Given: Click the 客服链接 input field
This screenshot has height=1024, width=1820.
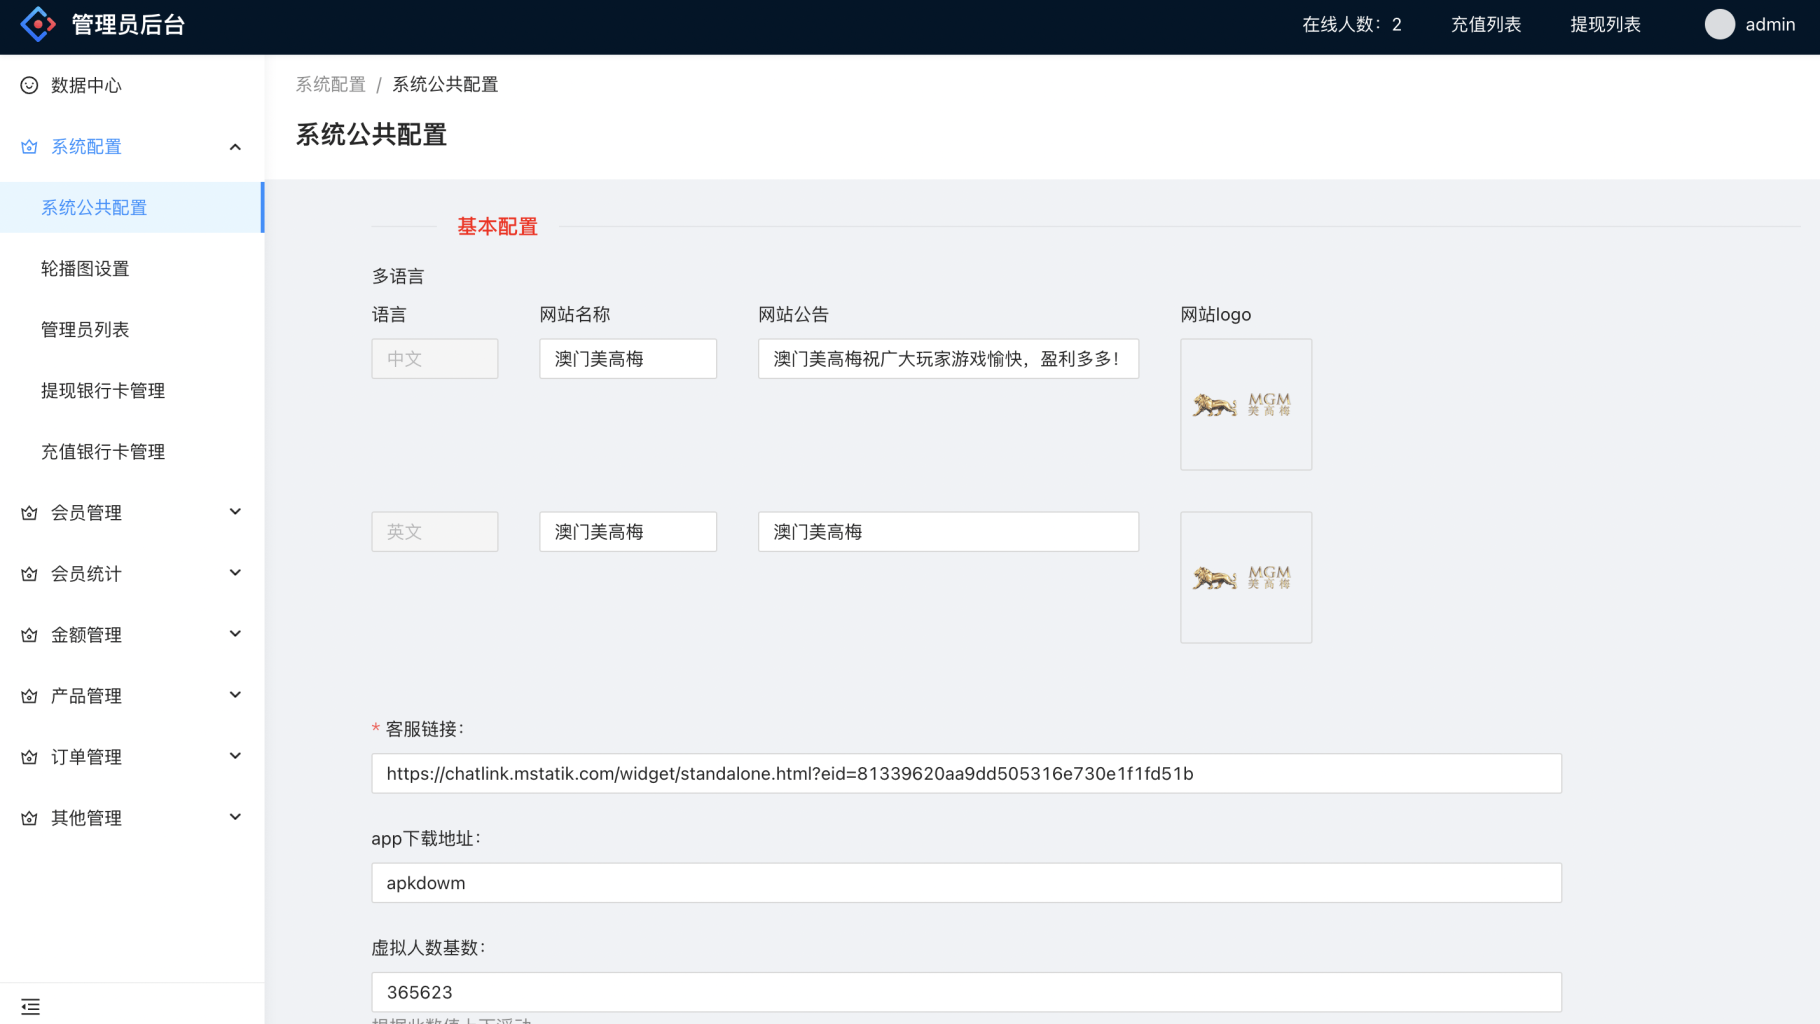Looking at the screenshot, I should 966,773.
